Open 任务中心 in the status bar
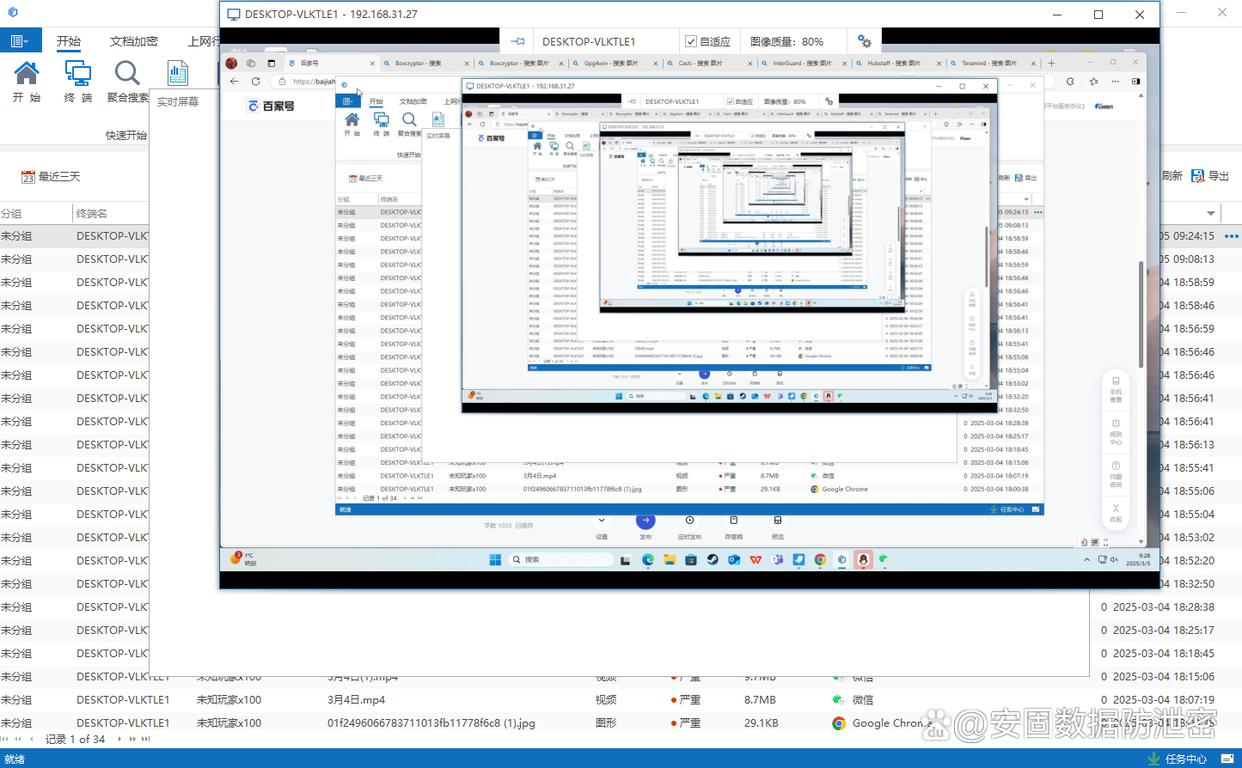1242x768 pixels. coord(1184,759)
